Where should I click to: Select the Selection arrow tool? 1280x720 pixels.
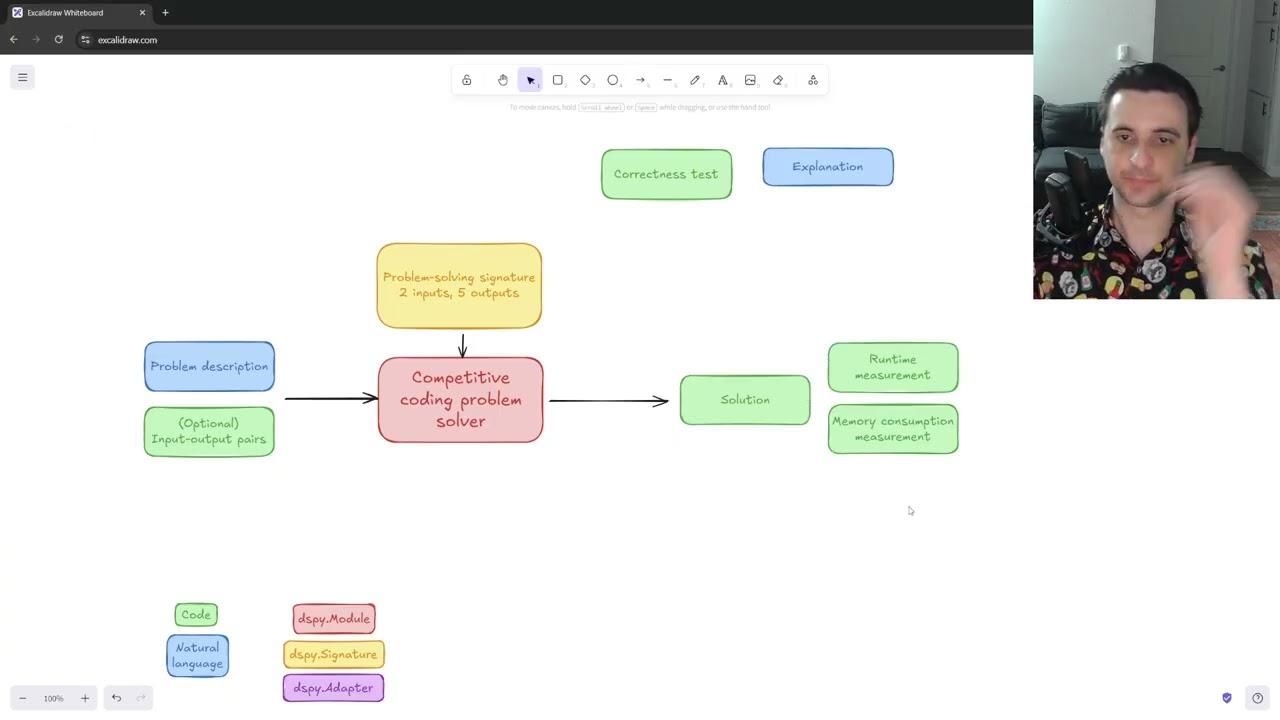[x=530, y=80]
